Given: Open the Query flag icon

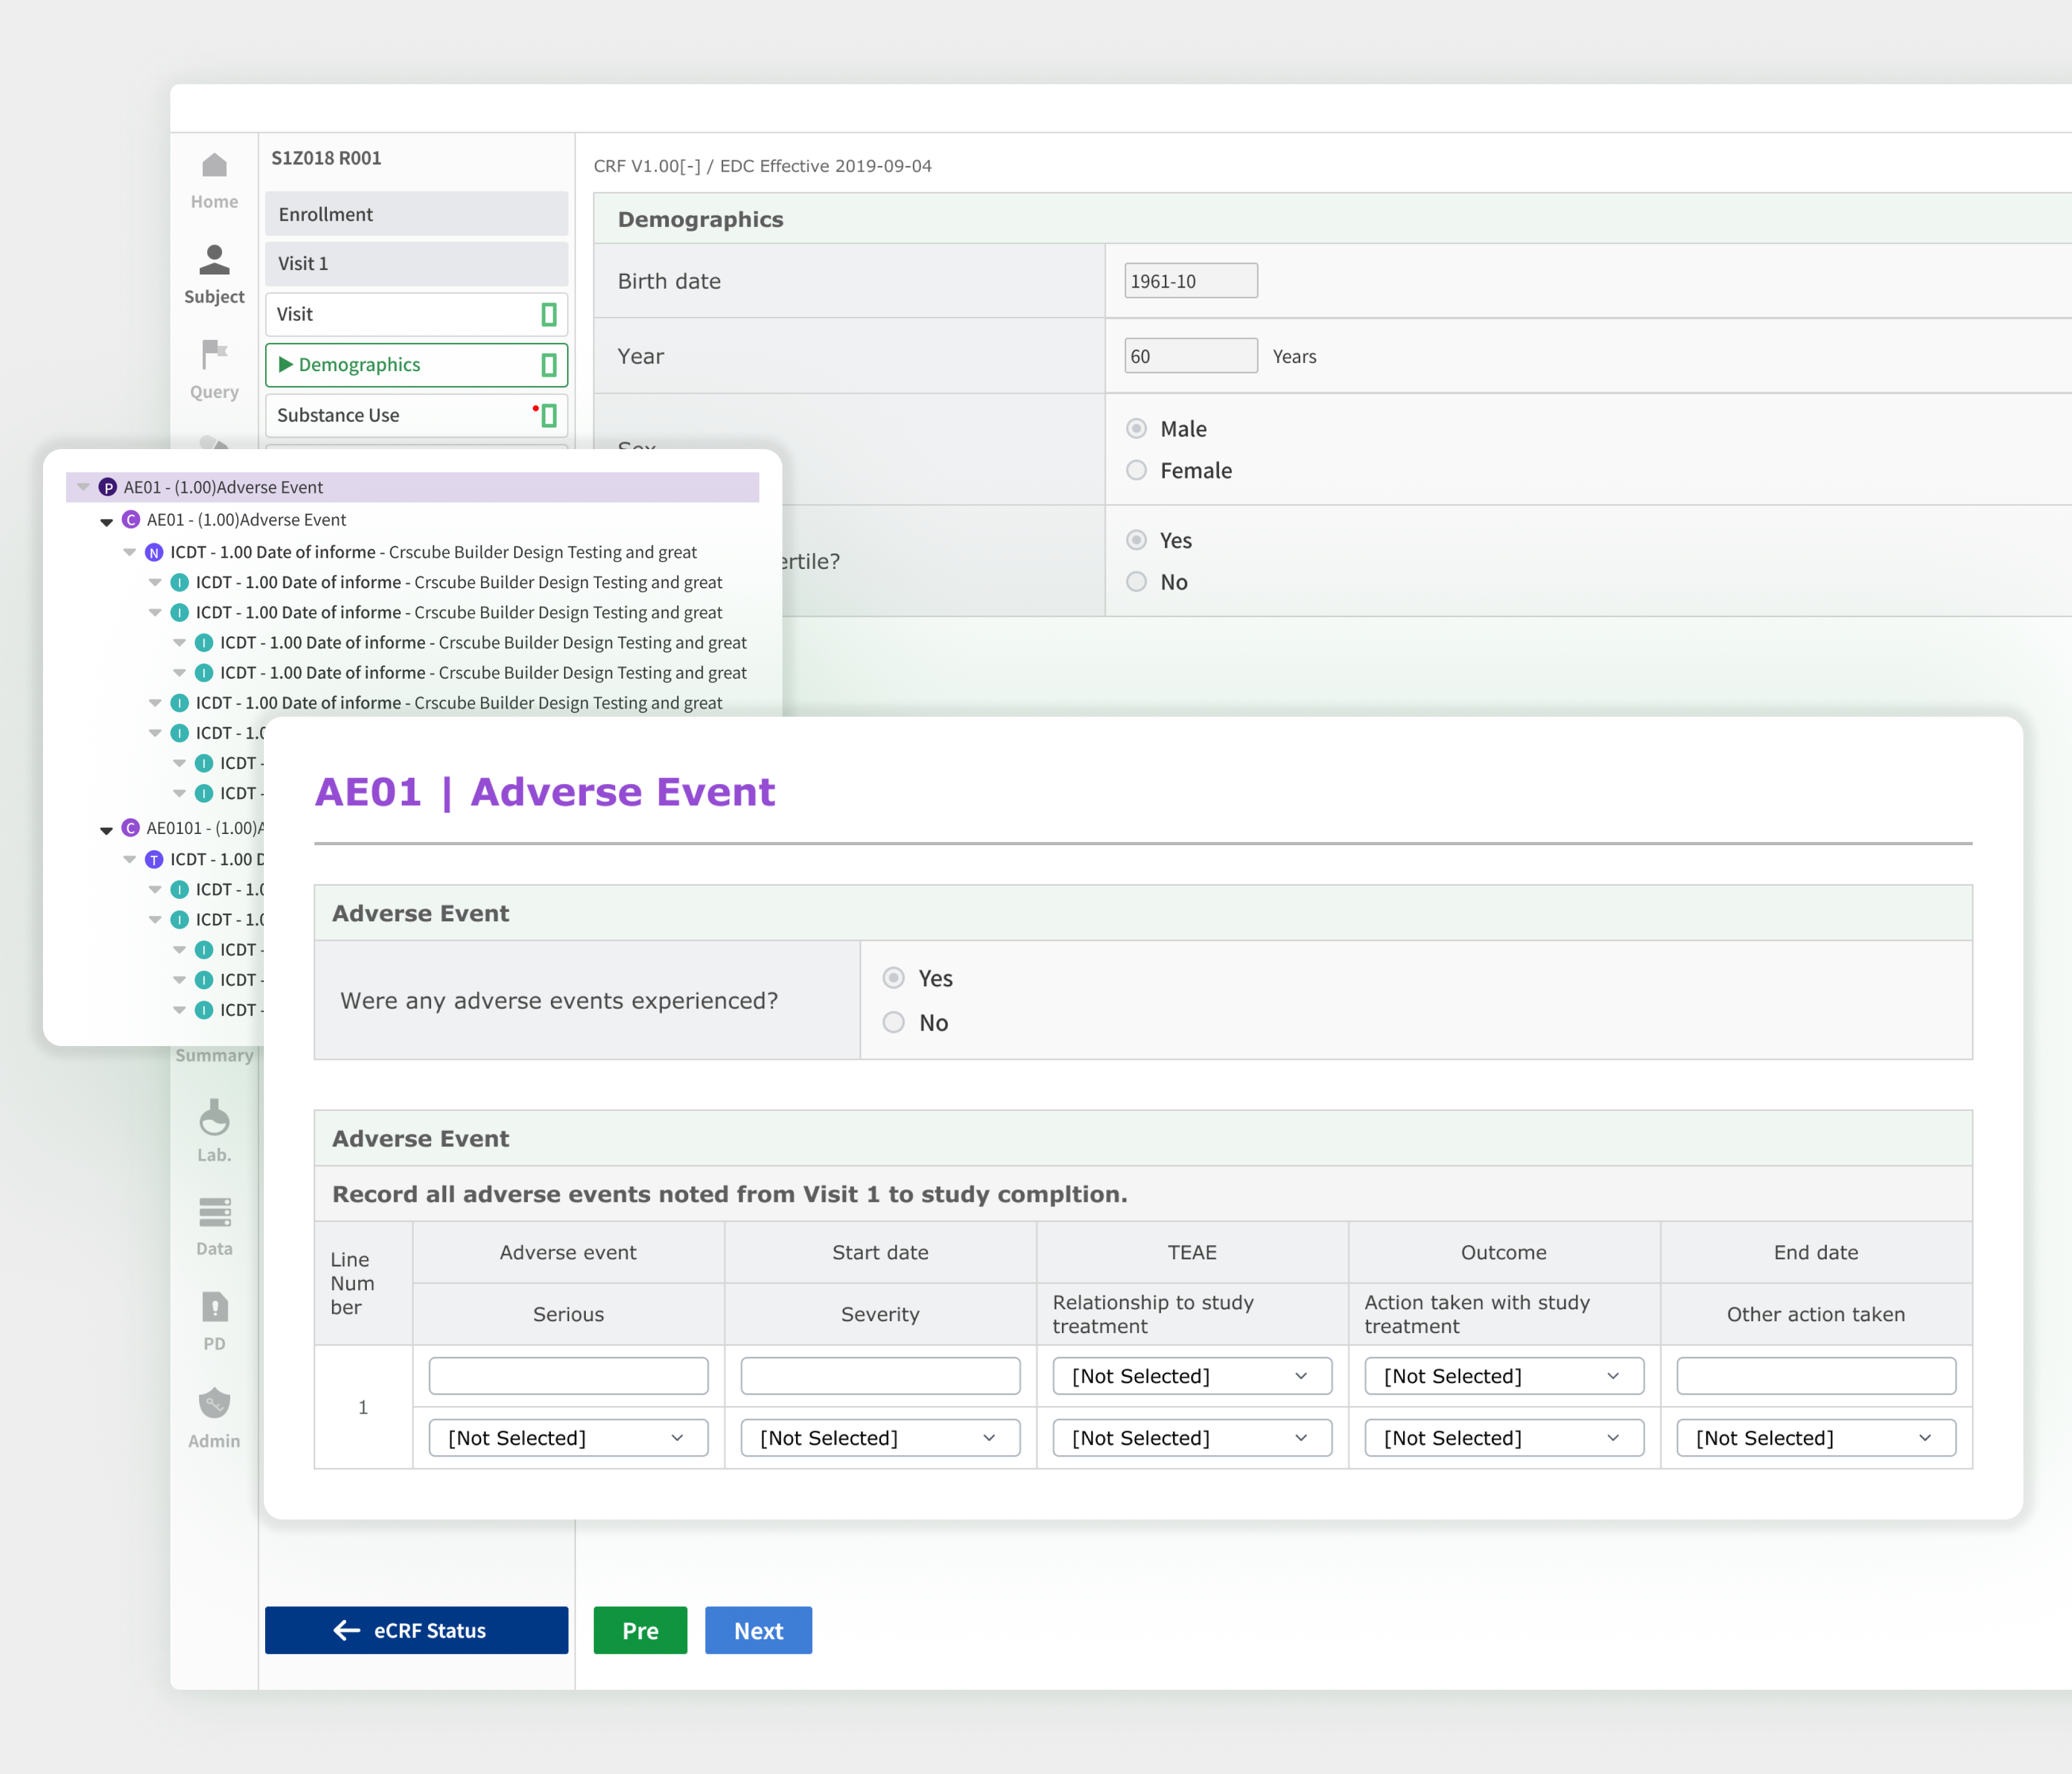Looking at the screenshot, I should [x=214, y=355].
